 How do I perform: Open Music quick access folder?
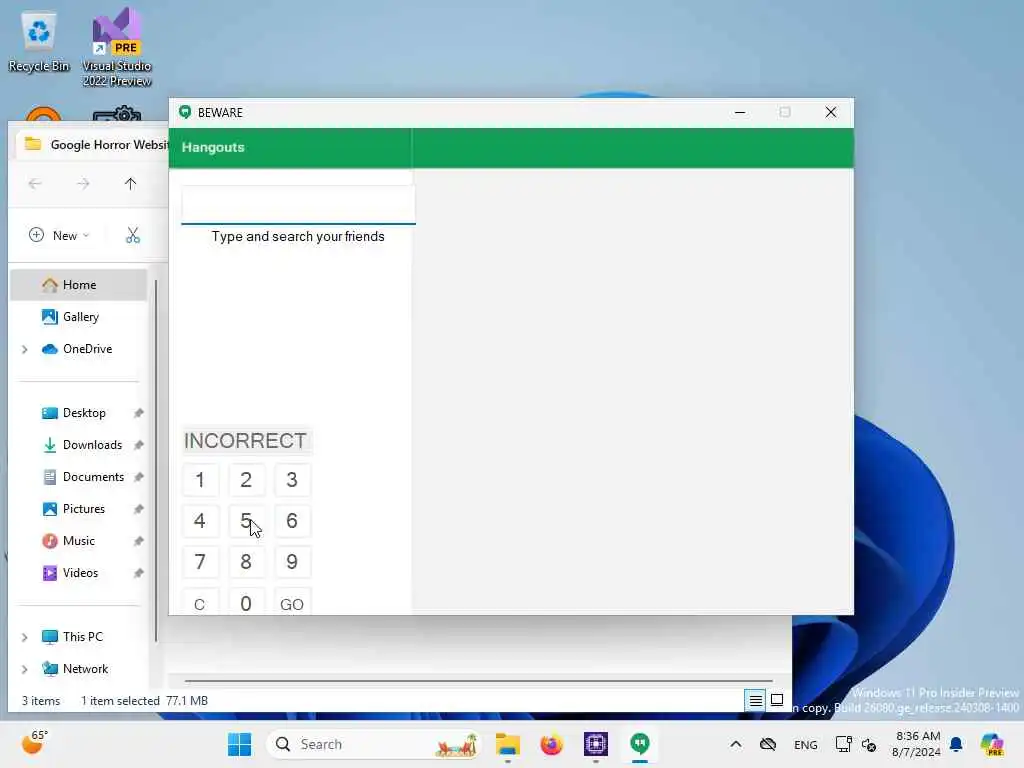click(x=79, y=541)
